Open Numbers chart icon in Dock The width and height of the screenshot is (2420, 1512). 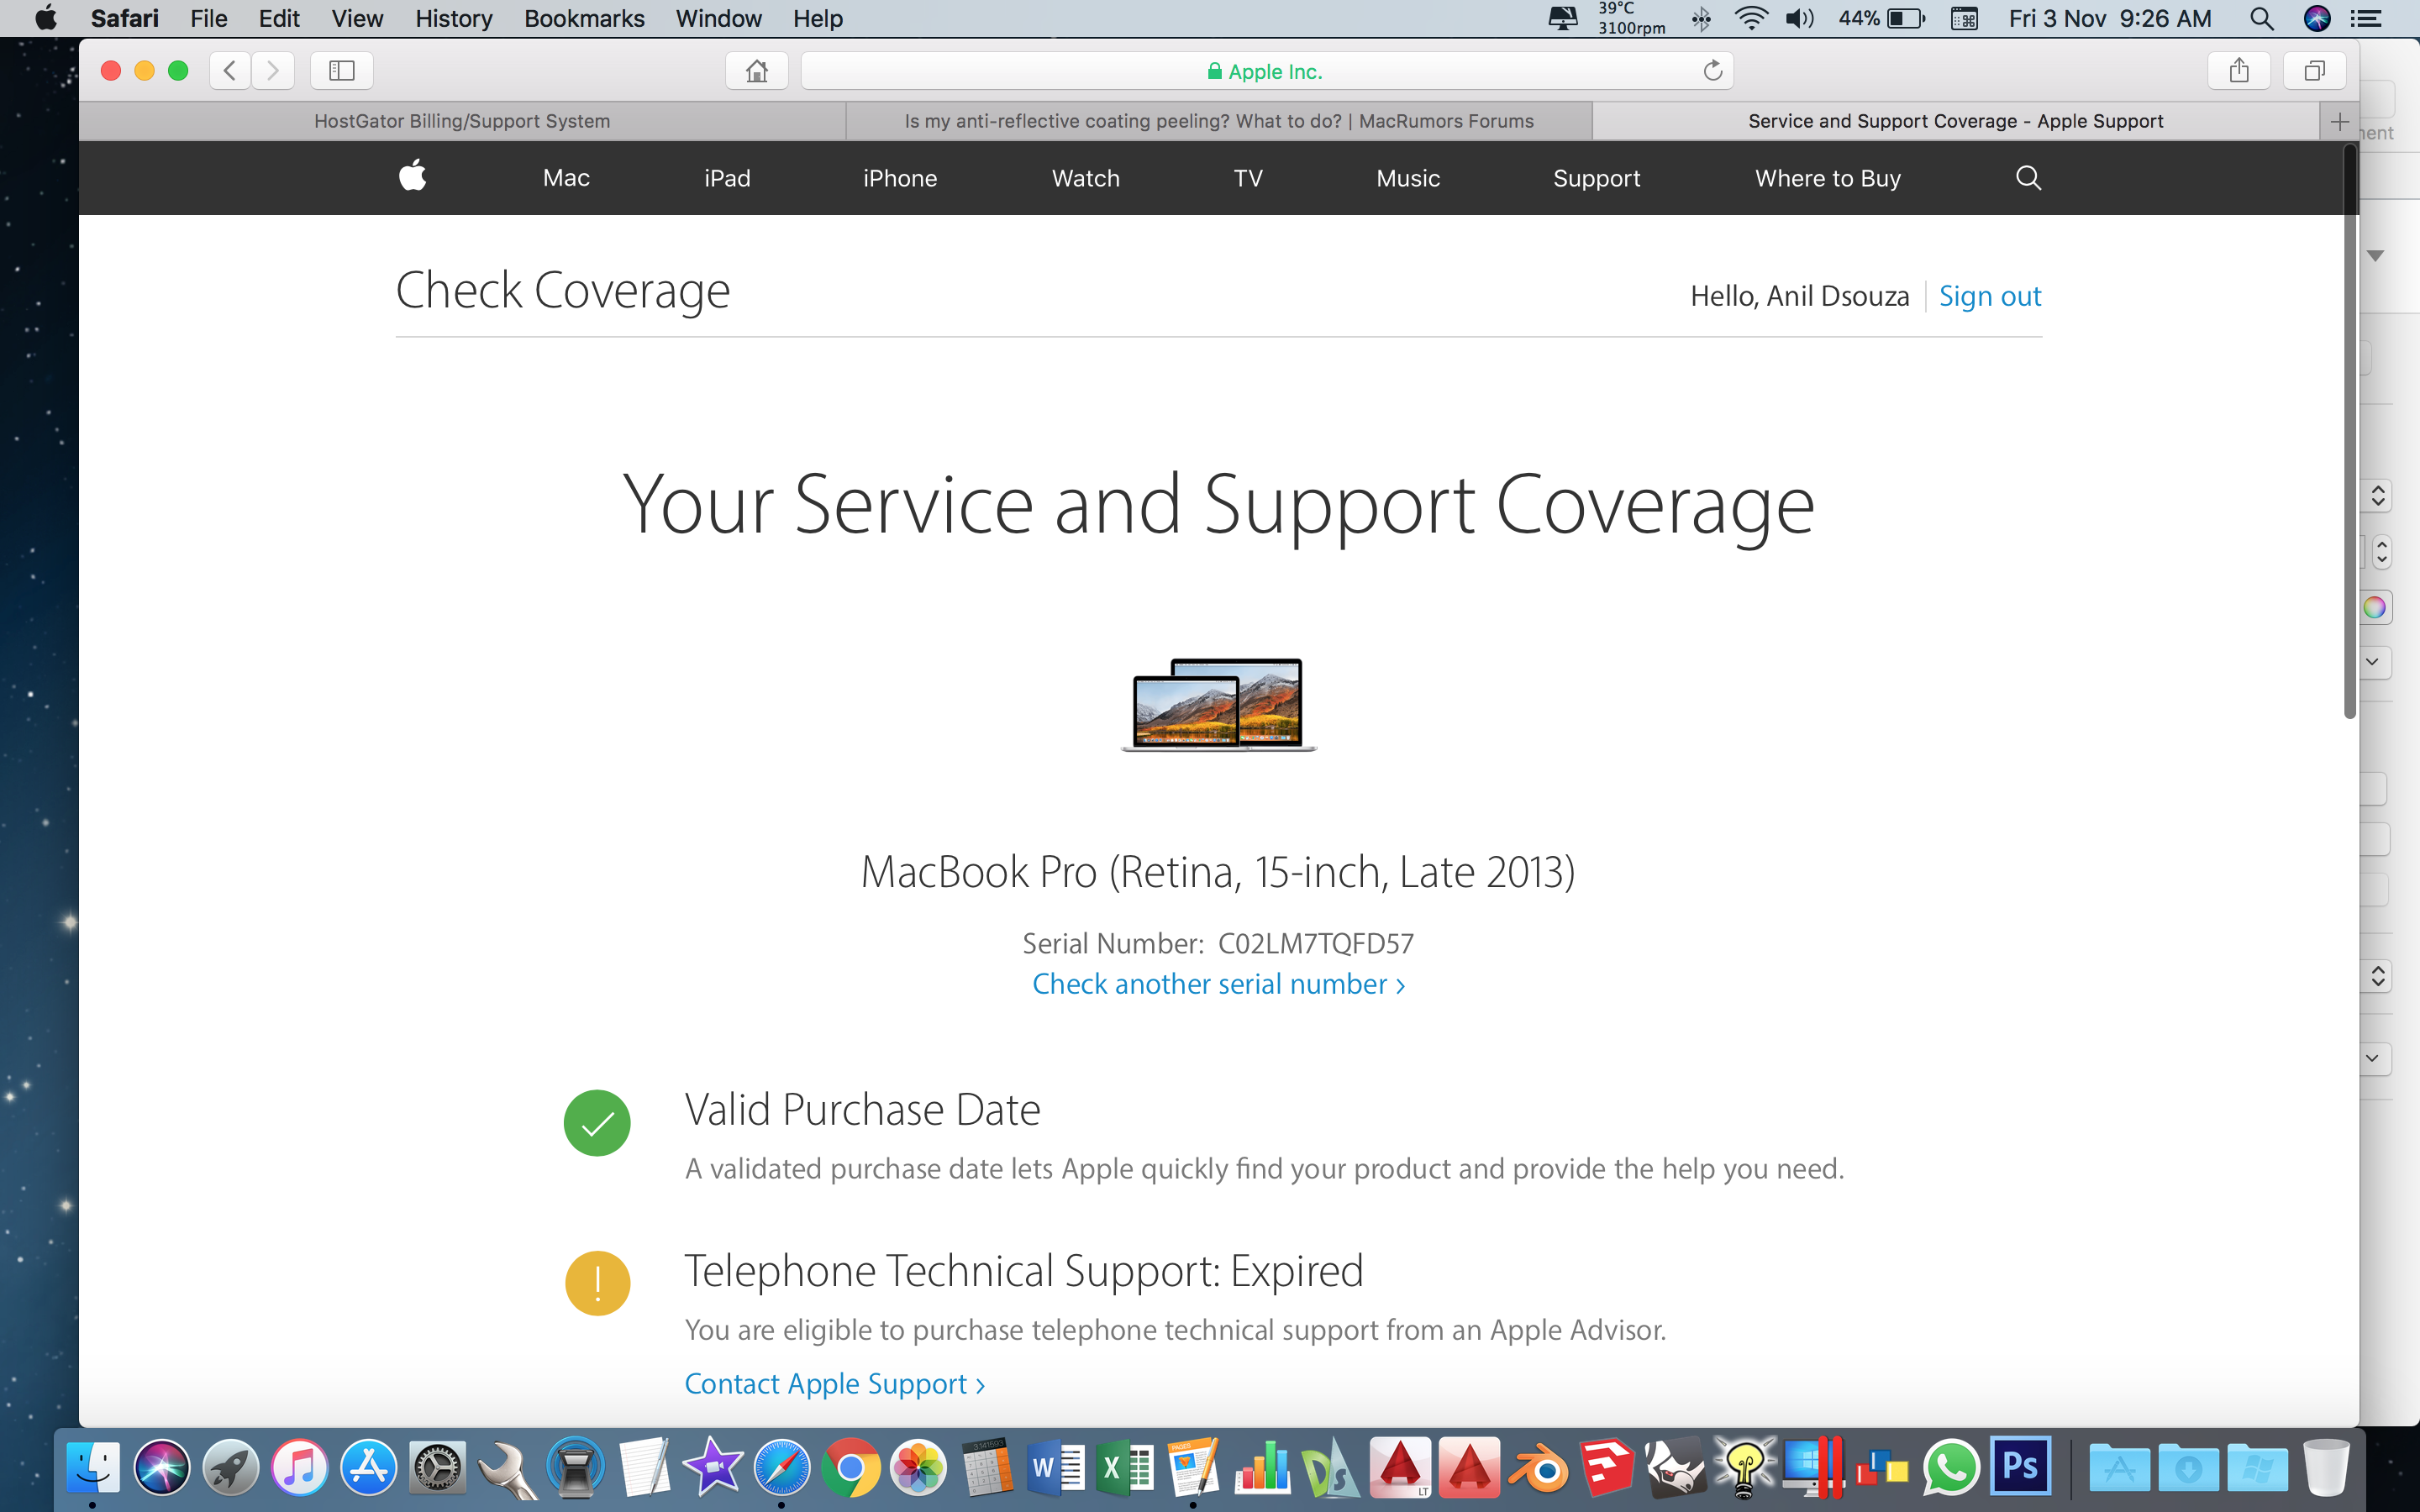[1263, 1468]
